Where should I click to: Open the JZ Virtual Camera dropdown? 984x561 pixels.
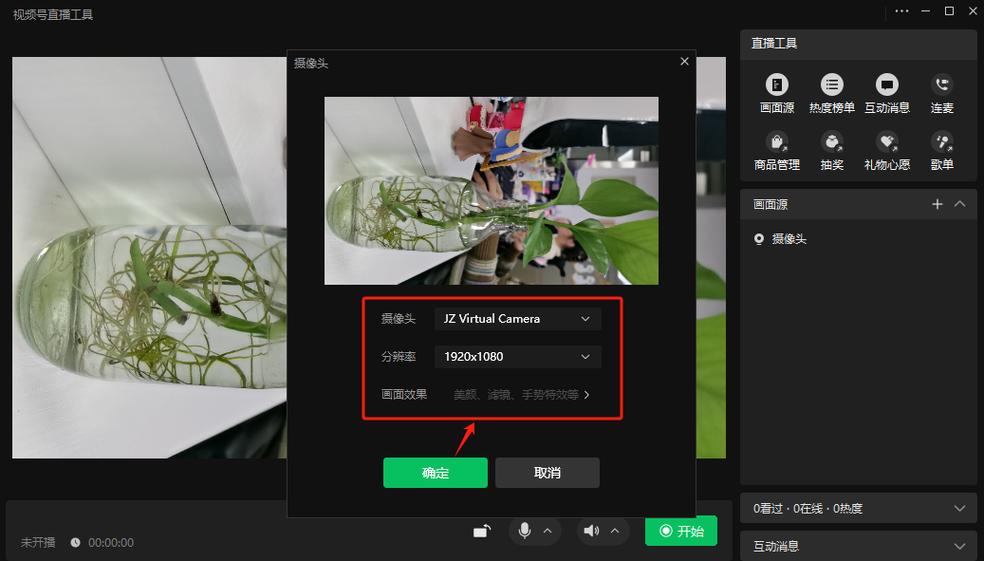[x=518, y=319]
